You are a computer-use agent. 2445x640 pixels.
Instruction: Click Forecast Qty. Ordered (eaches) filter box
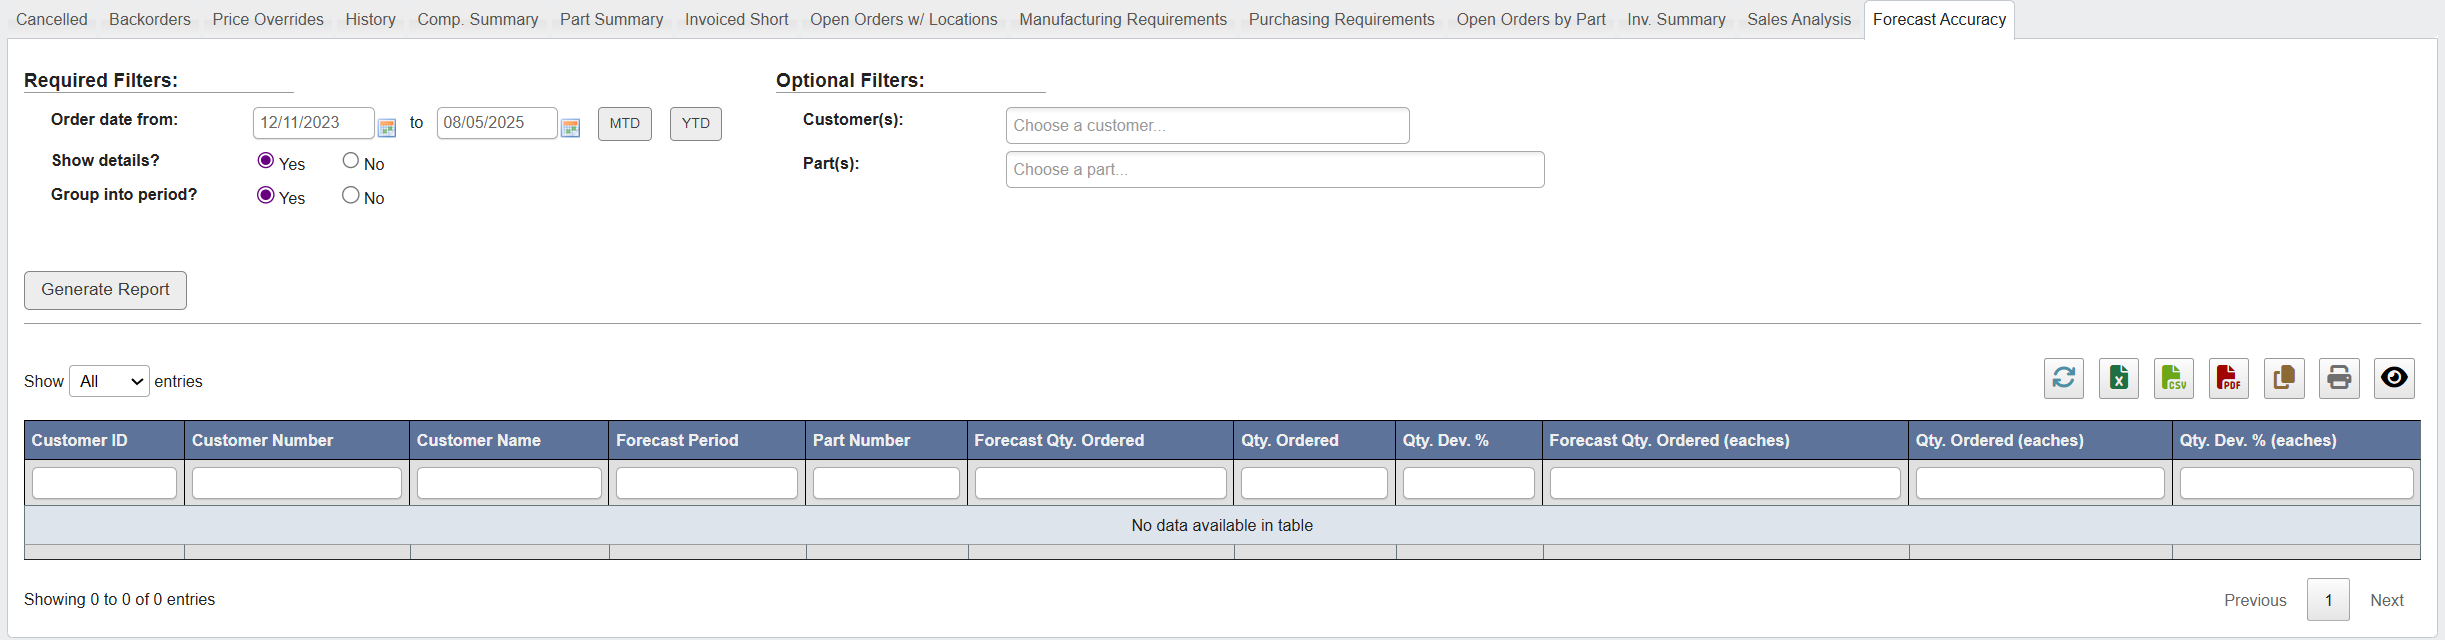point(1725,483)
